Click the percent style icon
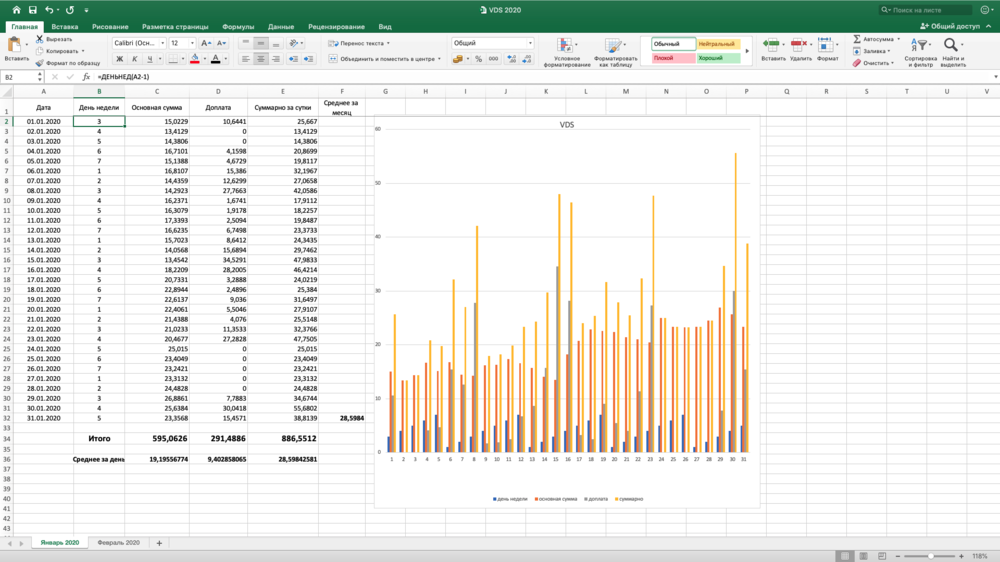1000x562 pixels. 479,59
